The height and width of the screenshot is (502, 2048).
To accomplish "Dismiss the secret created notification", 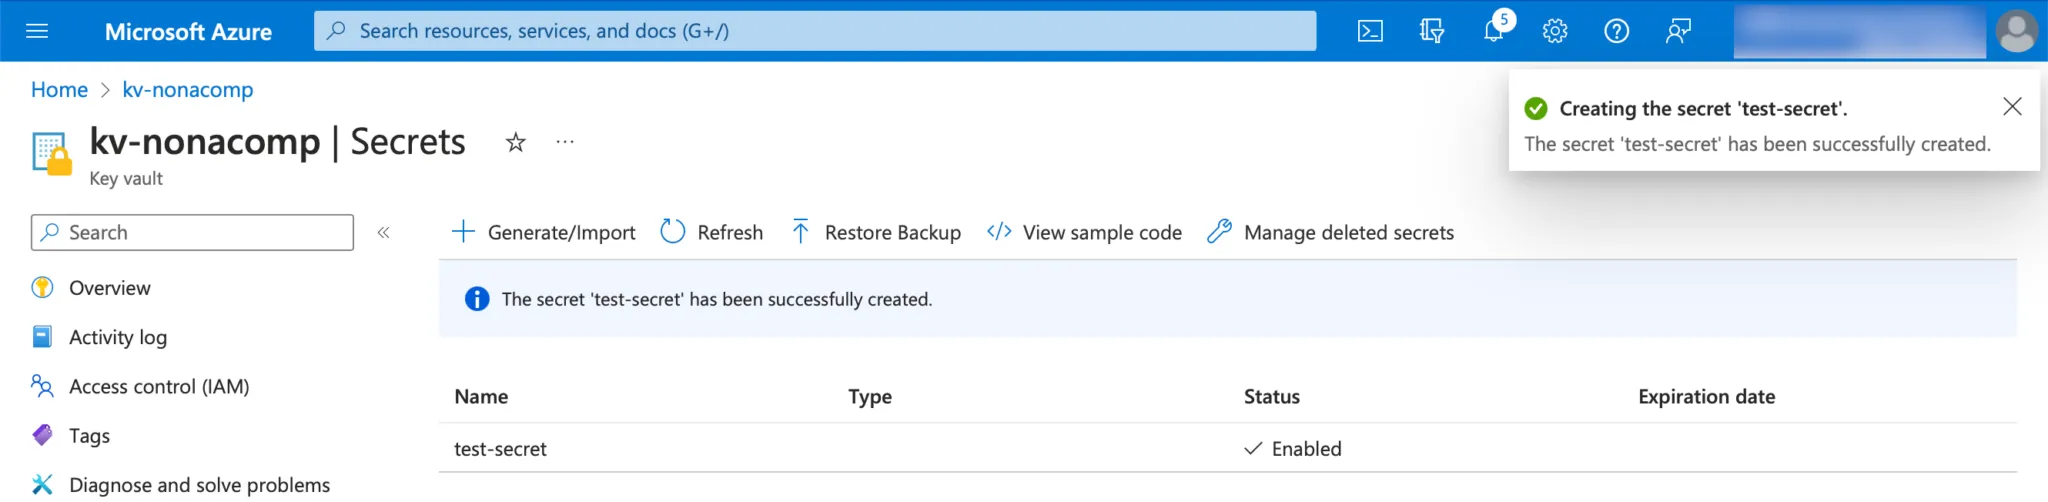I will pos(2012,106).
